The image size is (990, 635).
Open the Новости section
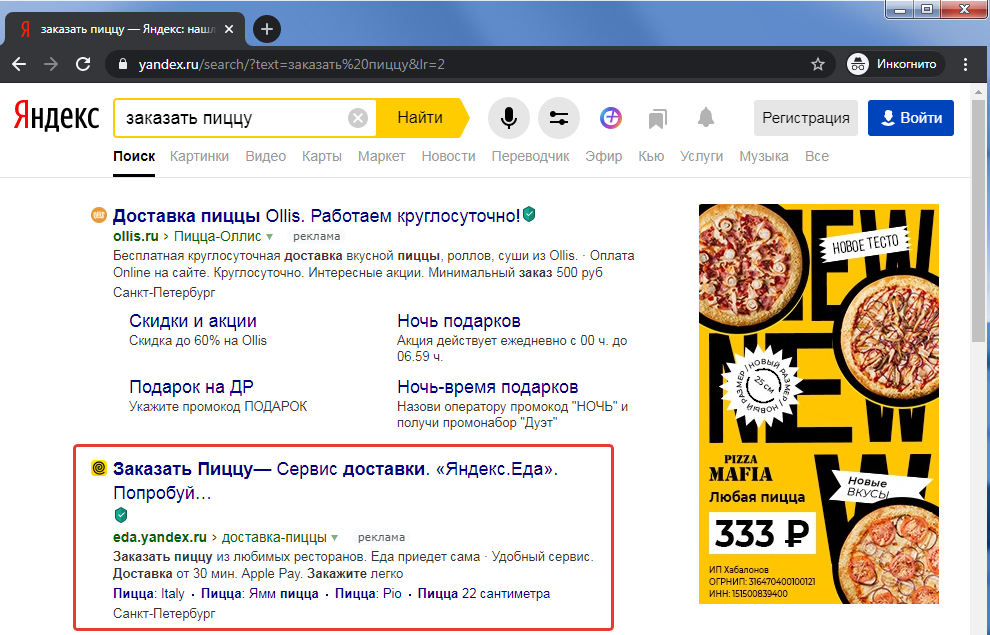tap(447, 156)
